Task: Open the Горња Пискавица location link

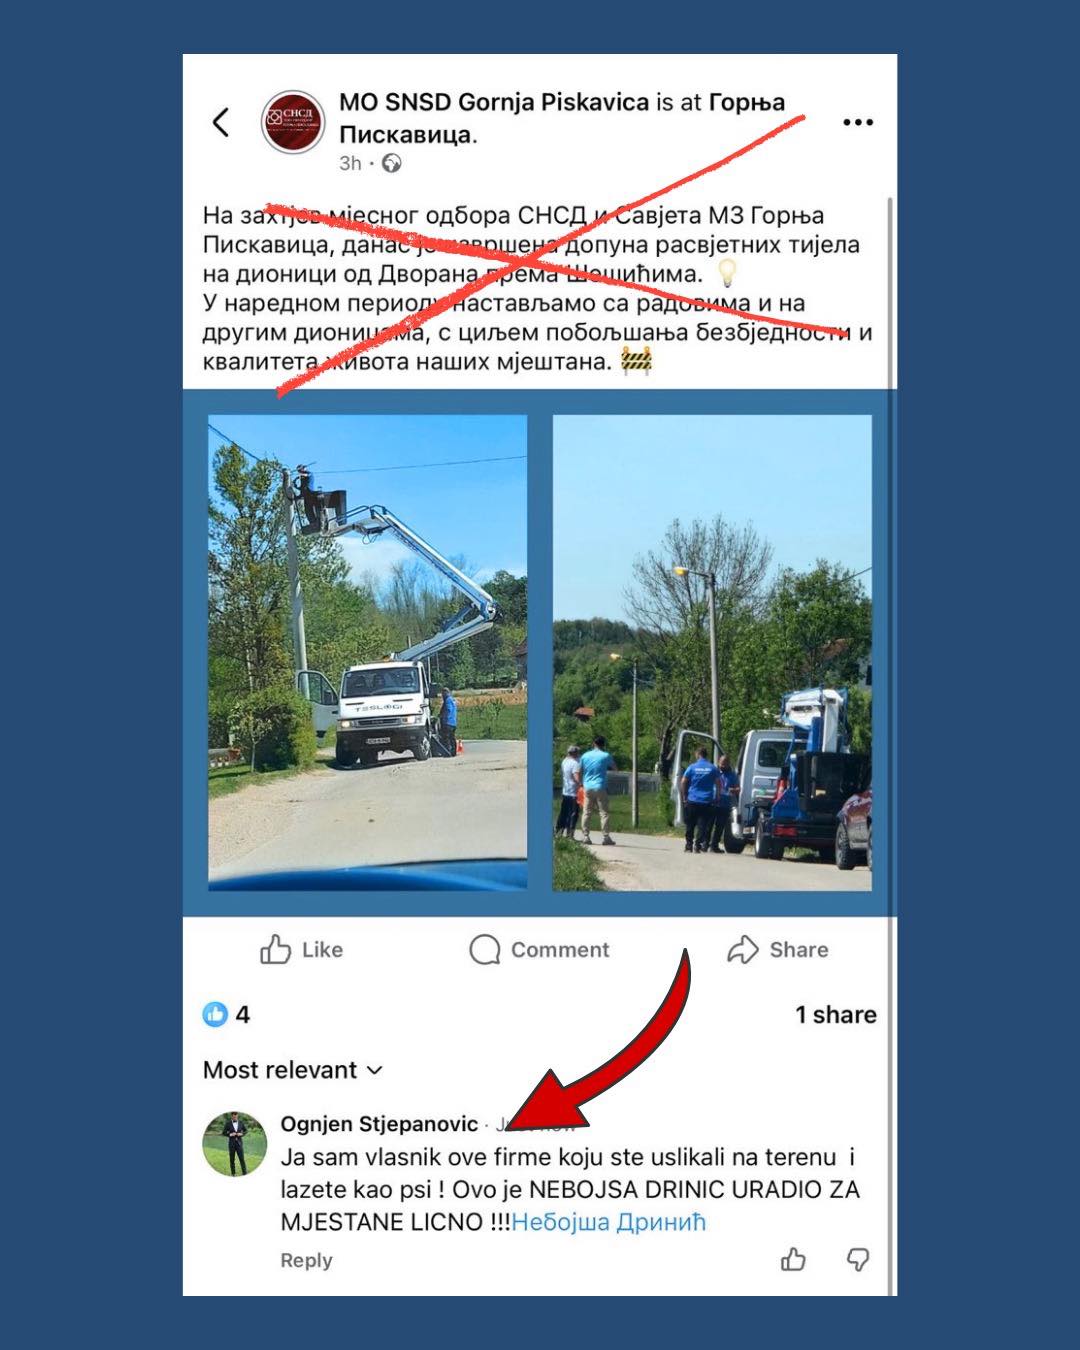Action: tap(562, 118)
